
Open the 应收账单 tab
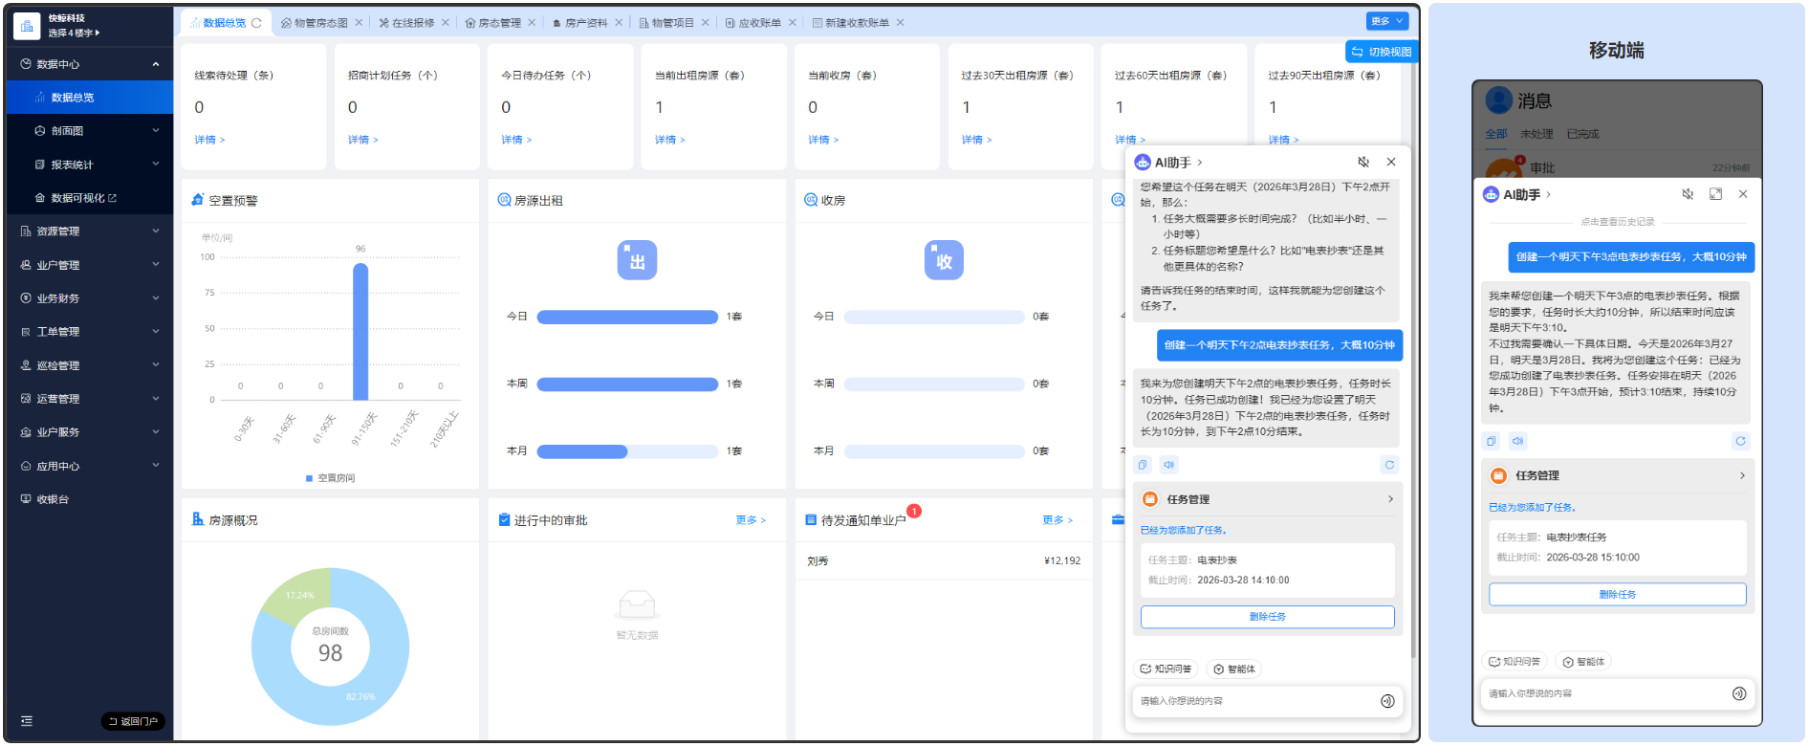(759, 23)
